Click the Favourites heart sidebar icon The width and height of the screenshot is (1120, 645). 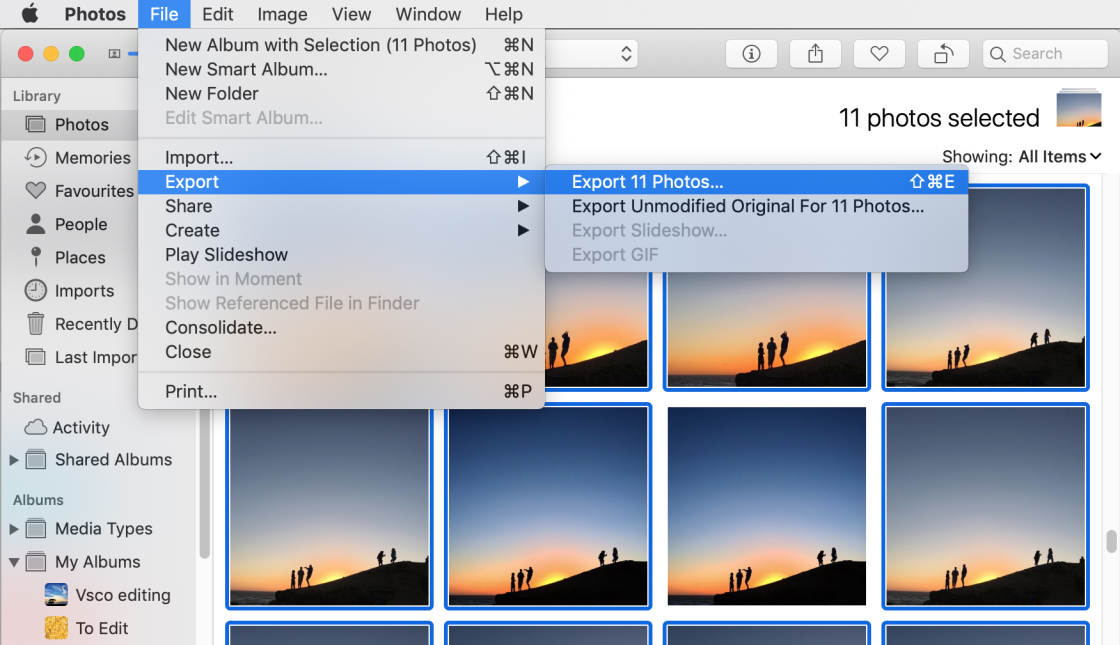point(35,190)
